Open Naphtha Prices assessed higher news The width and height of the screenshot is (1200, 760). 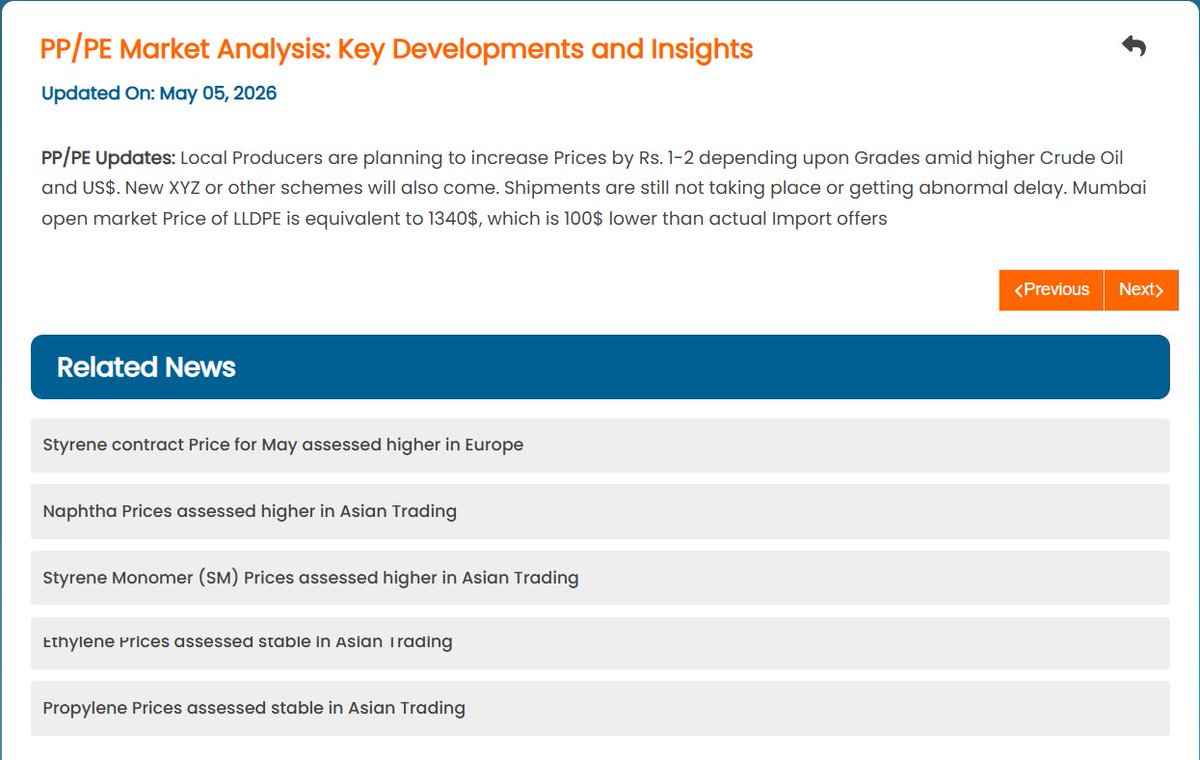[x=600, y=511]
